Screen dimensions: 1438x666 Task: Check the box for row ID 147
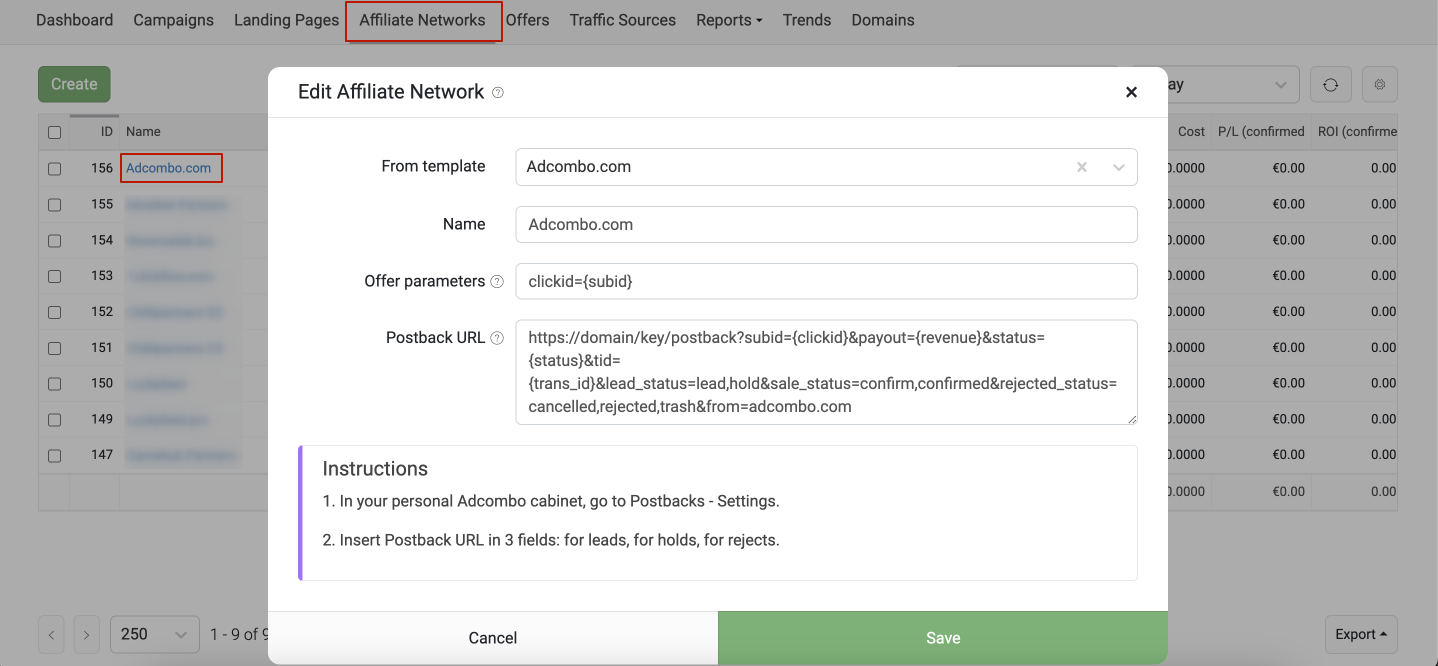[x=54, y=456]
